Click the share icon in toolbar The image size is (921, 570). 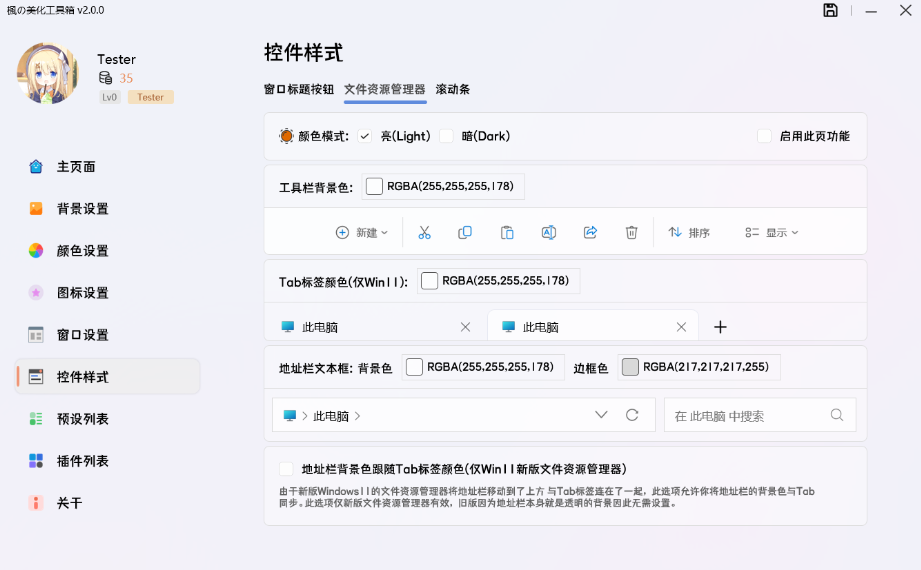[590, 232]
